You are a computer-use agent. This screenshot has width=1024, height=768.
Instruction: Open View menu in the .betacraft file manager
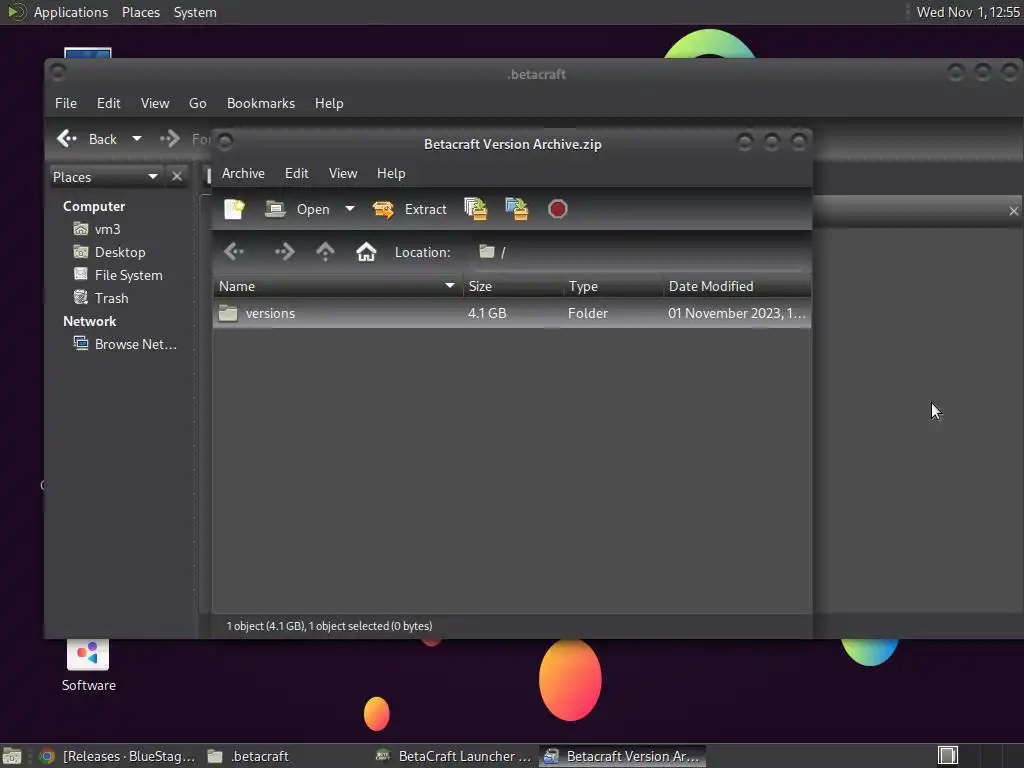point(155,103)
